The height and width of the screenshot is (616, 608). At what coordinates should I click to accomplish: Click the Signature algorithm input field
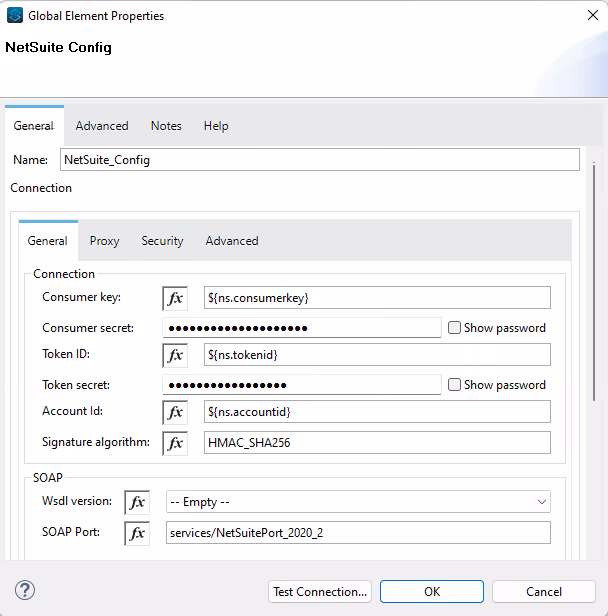click(377, 443)
